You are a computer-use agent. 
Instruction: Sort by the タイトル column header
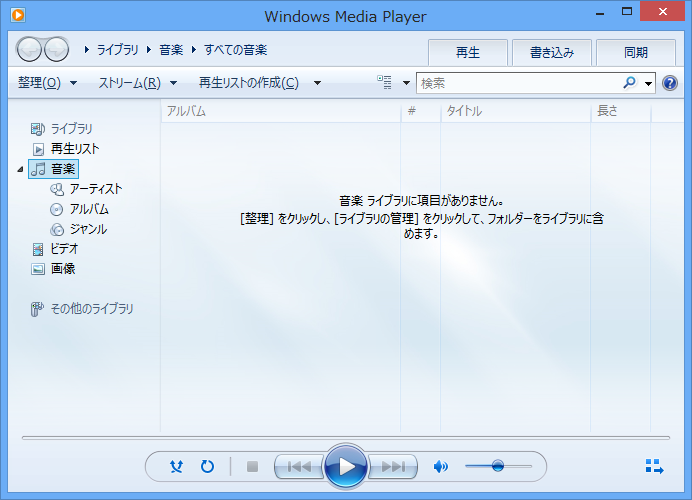tap(515, 111)
